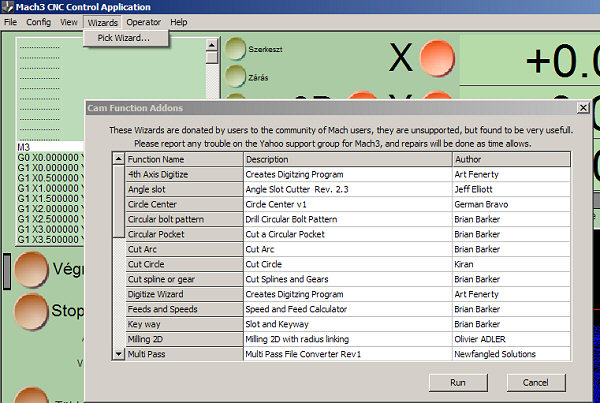This screenshot has width=600, height=403.
Task: Click the Zárás round button
Action: click(235, 76)
